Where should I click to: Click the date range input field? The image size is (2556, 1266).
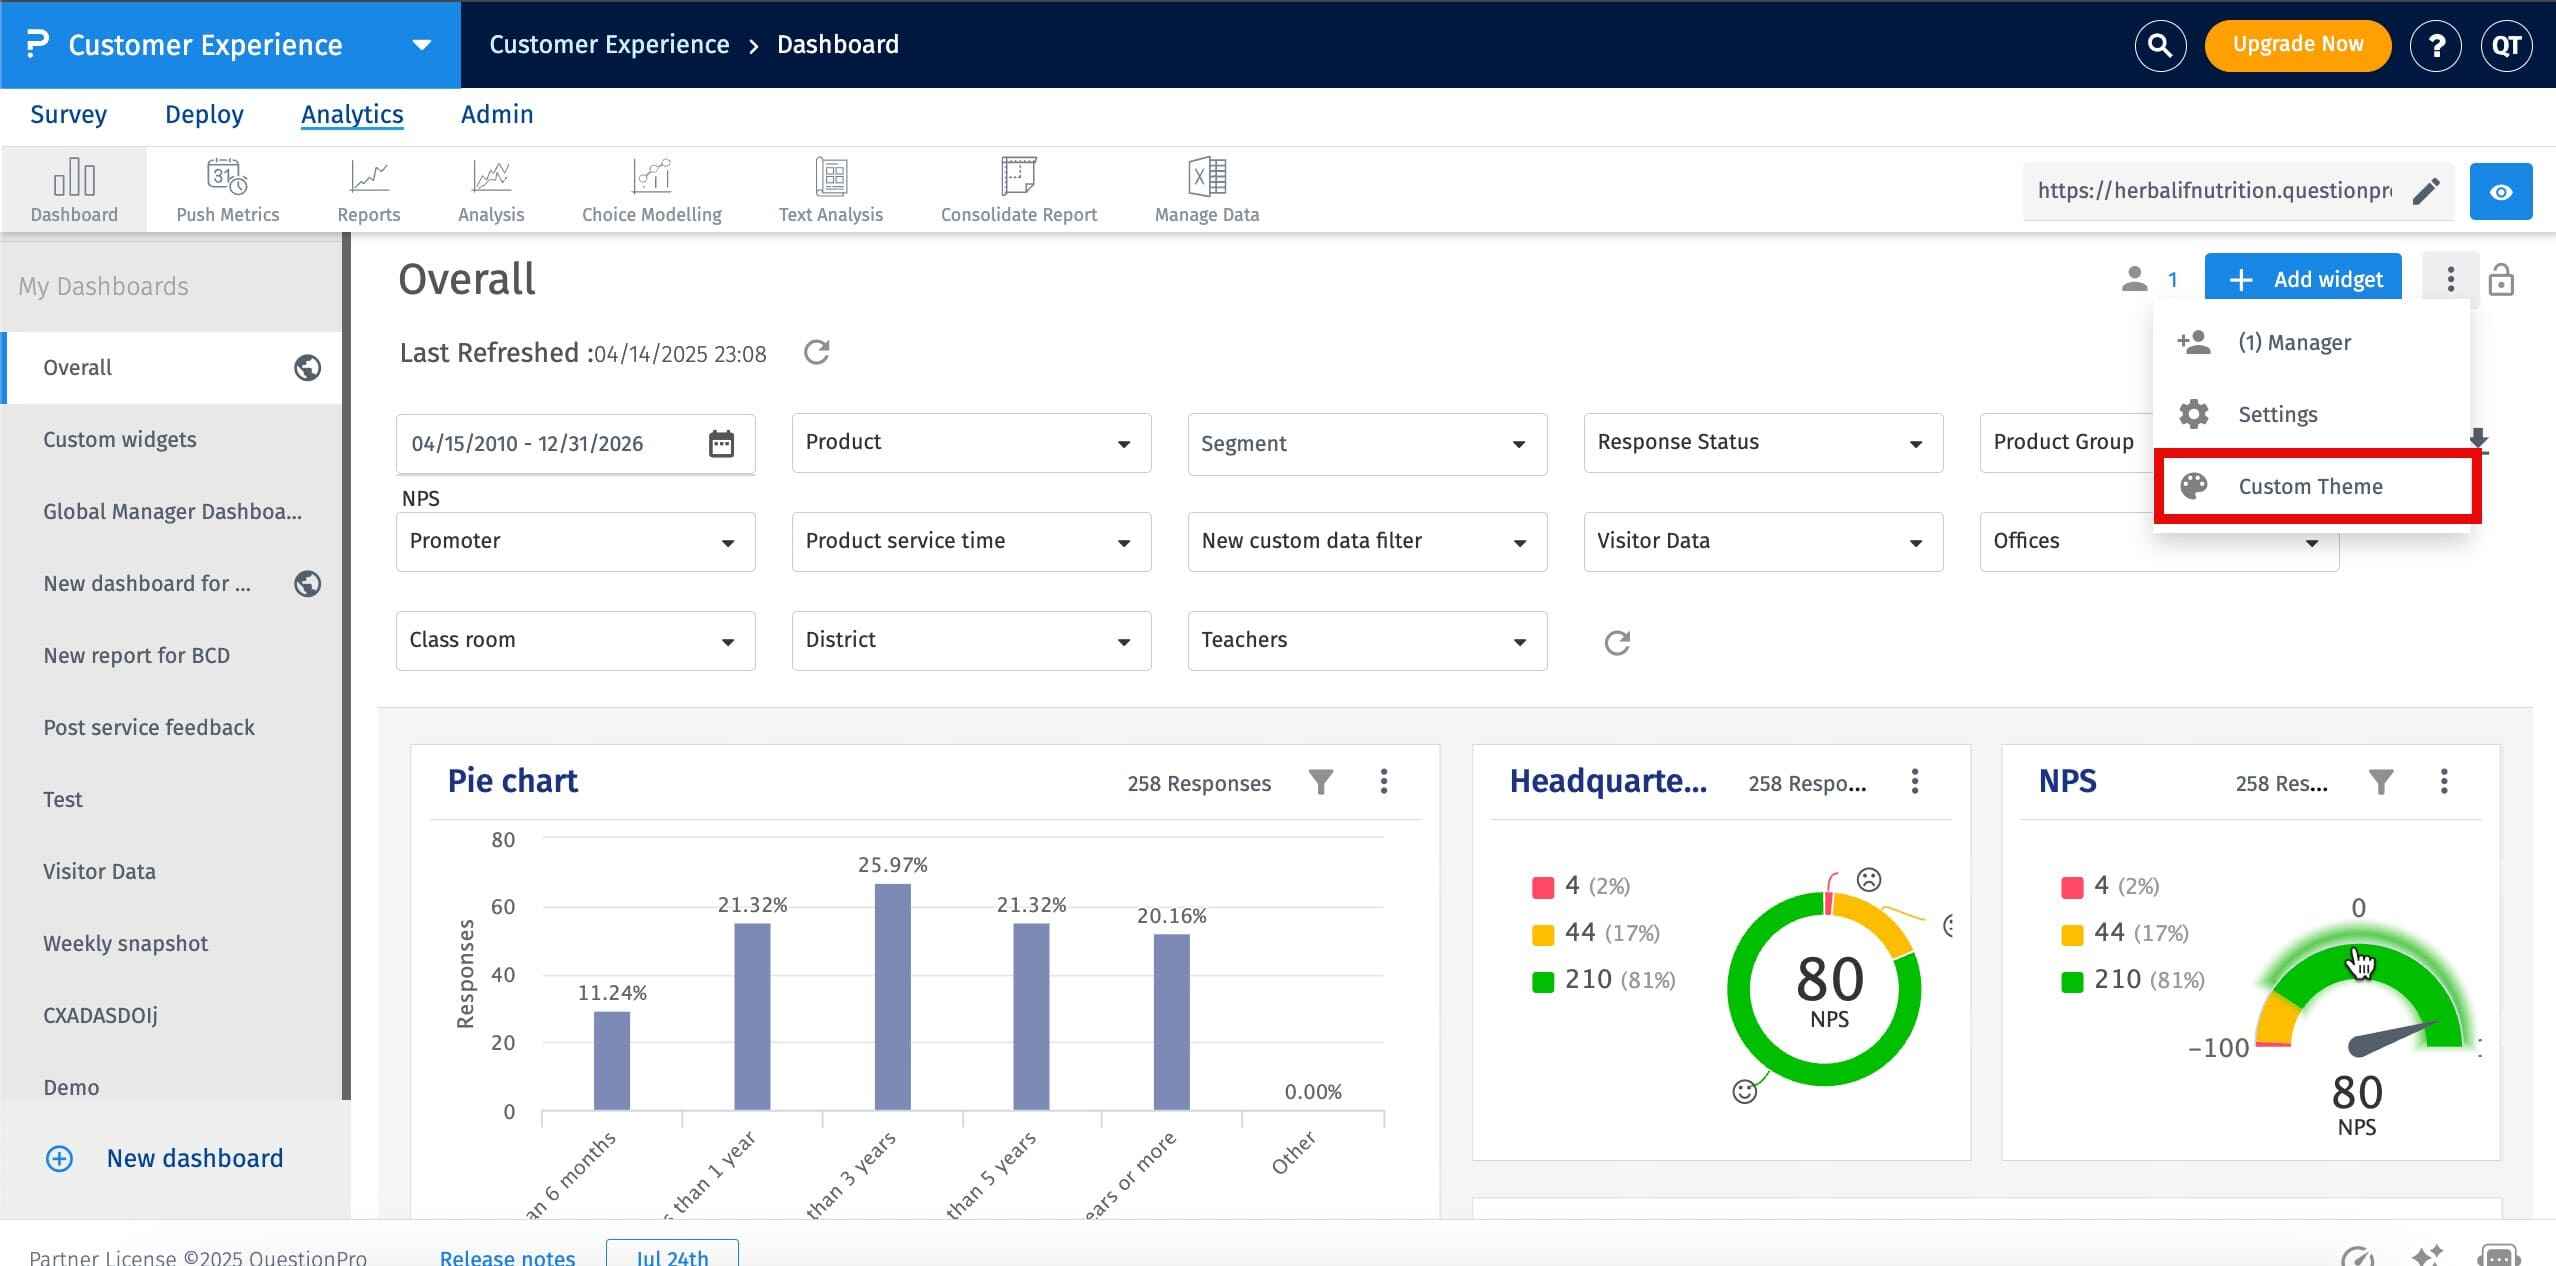click(x=555, y=444)
